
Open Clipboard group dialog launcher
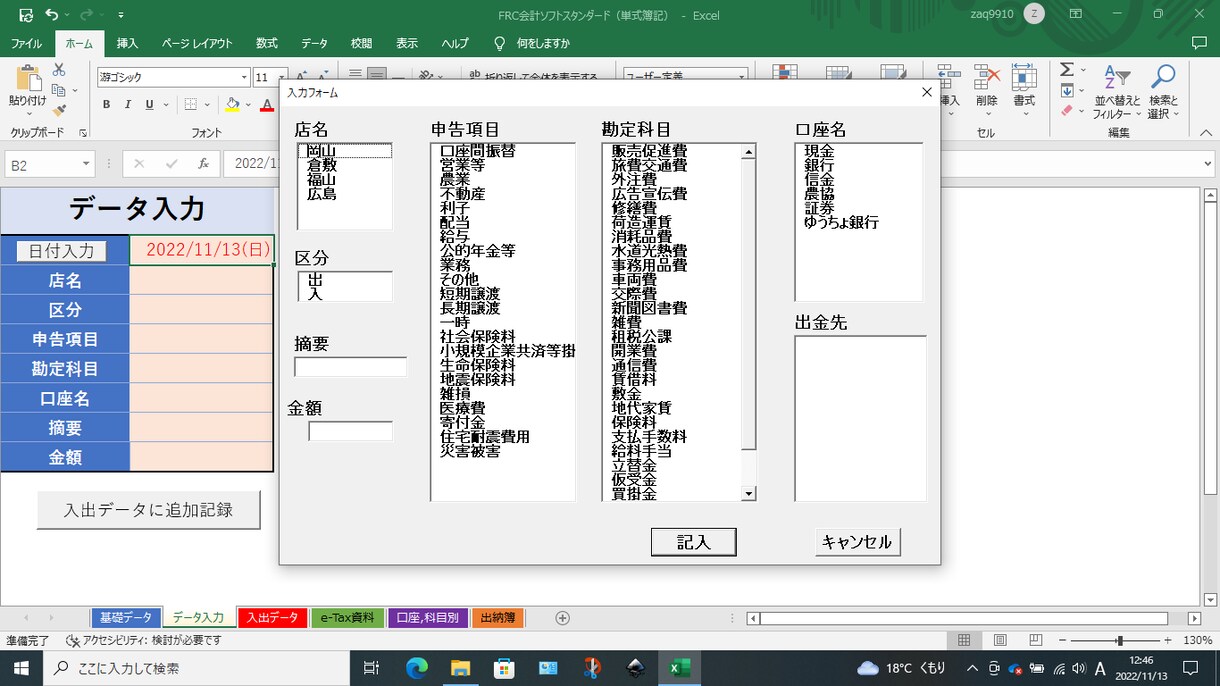[x=82, y=132]
